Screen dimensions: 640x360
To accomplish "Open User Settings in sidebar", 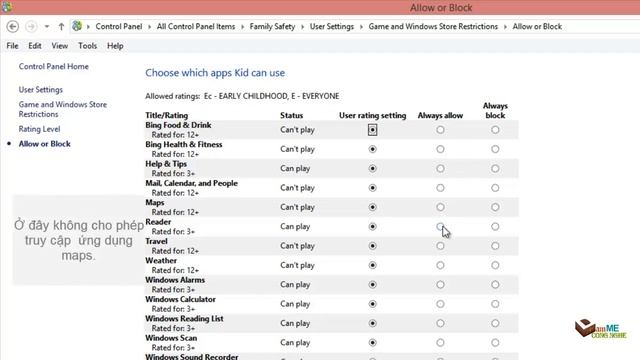I will coord(41,89).
